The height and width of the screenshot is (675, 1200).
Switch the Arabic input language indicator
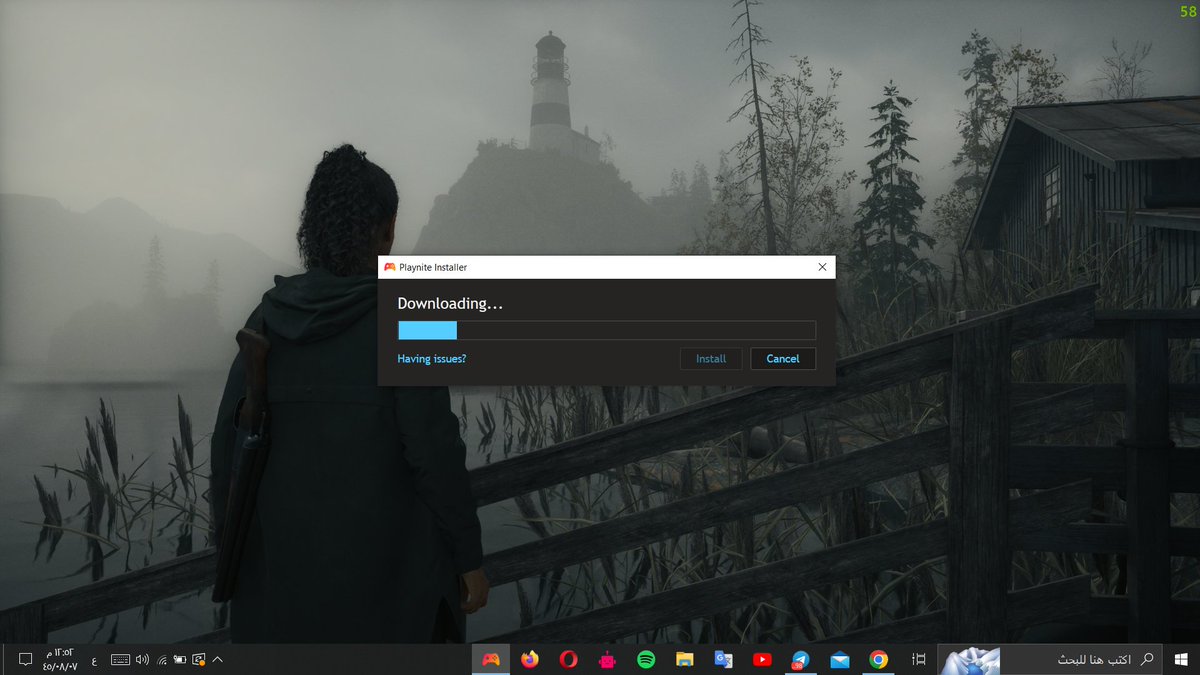pos(95,659)
